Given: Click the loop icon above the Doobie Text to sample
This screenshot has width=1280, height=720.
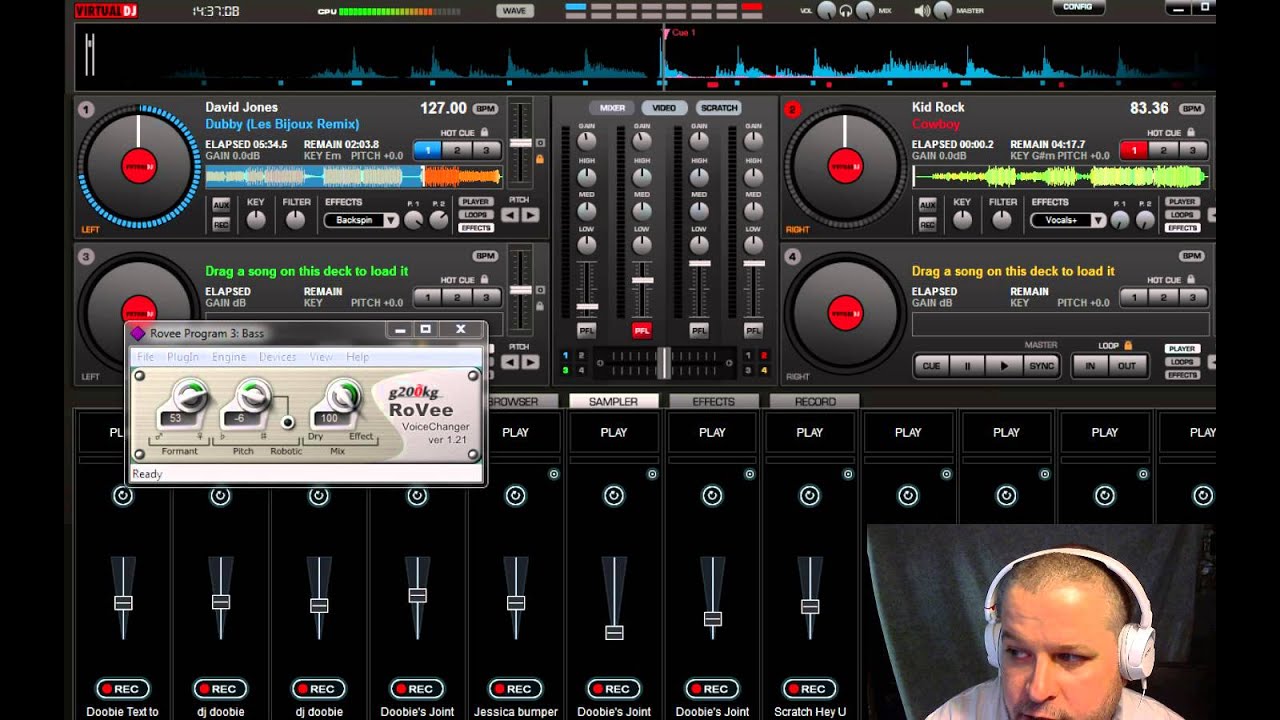Looking at the screenshot, I should [x=122, y=496].
